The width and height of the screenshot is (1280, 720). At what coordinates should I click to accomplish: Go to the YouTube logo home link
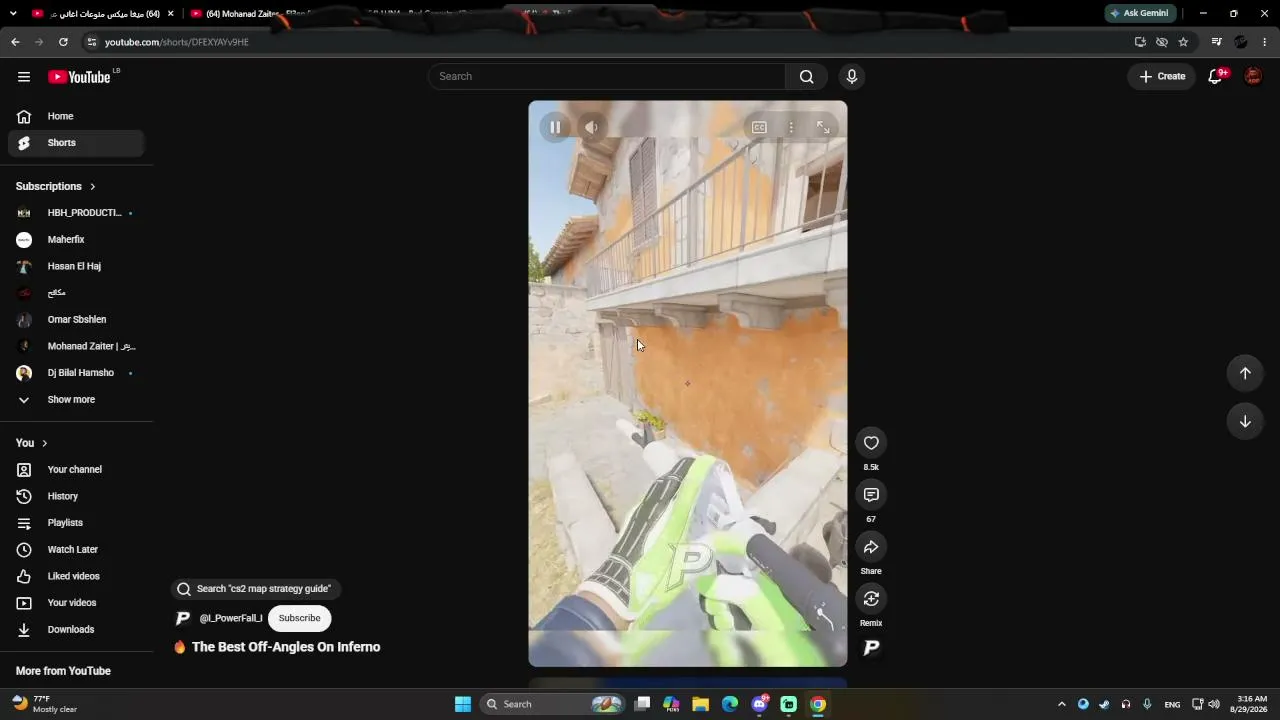click(x=79, y=77)
